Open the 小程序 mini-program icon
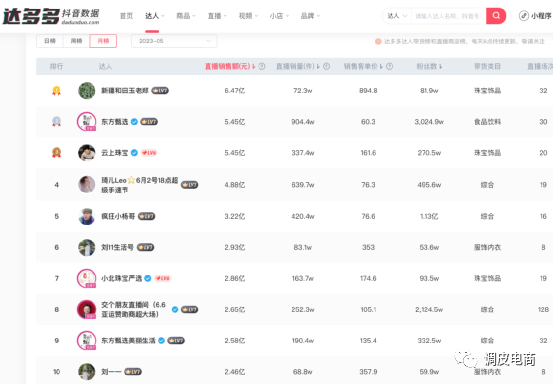 (523, 16)
